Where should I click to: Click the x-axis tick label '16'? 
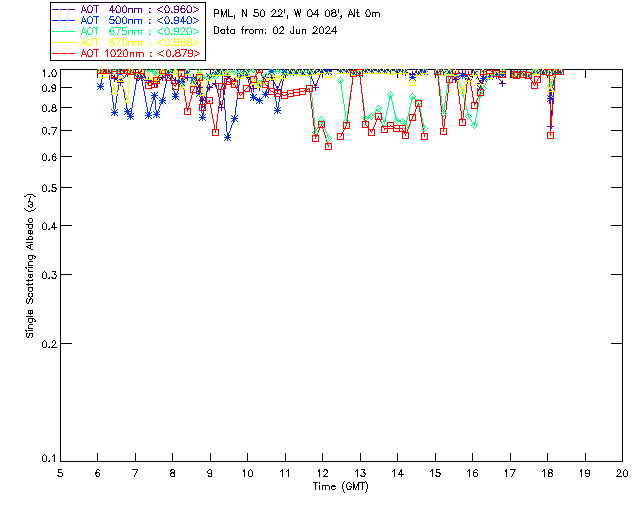[472, 474]
